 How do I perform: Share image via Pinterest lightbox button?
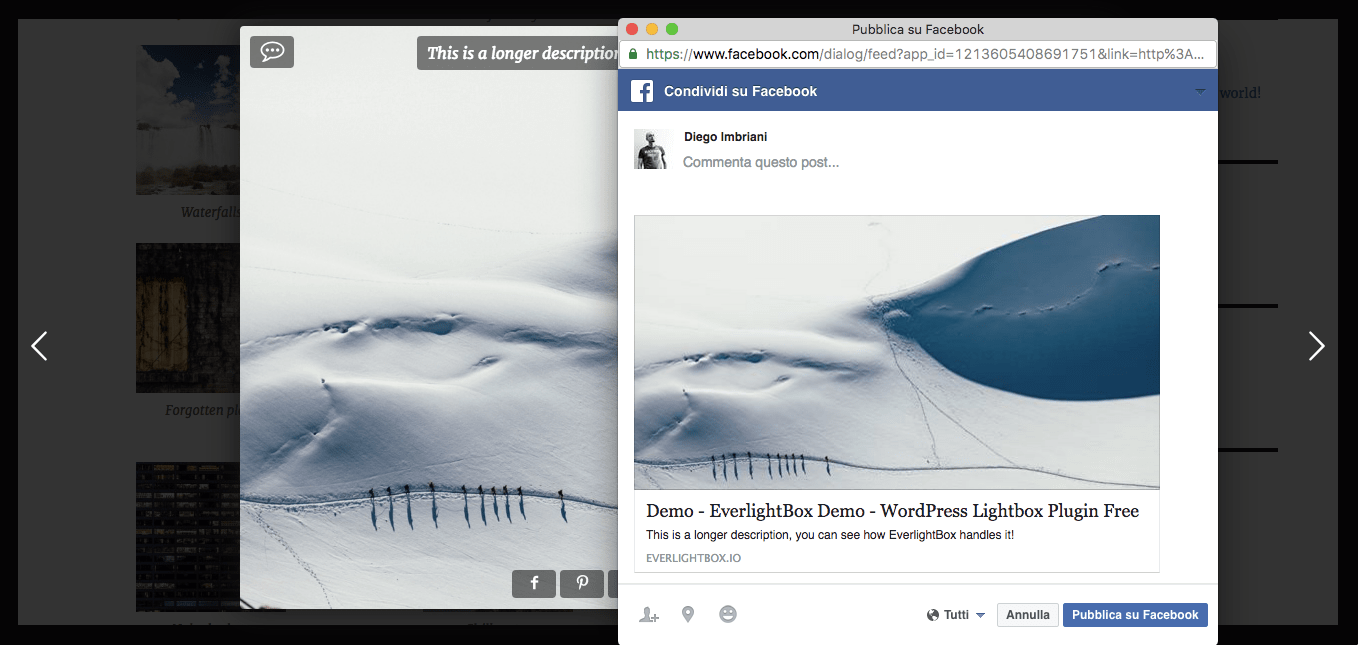pyautogui.click(x=582, y=584)
